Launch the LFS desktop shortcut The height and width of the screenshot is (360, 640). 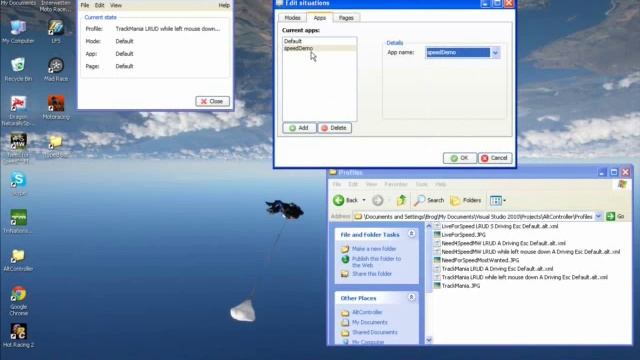coord(56,31)
